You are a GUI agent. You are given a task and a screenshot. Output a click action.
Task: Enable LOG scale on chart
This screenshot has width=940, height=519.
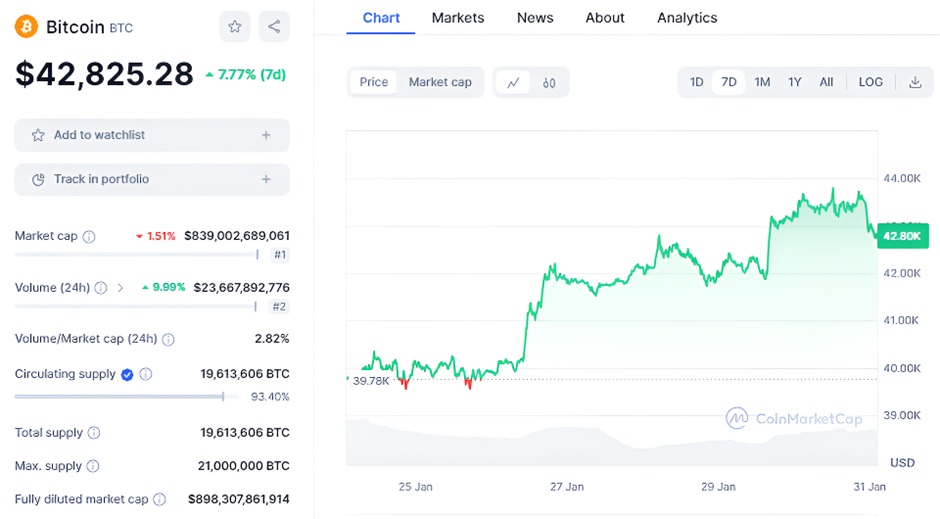point(871,82)
